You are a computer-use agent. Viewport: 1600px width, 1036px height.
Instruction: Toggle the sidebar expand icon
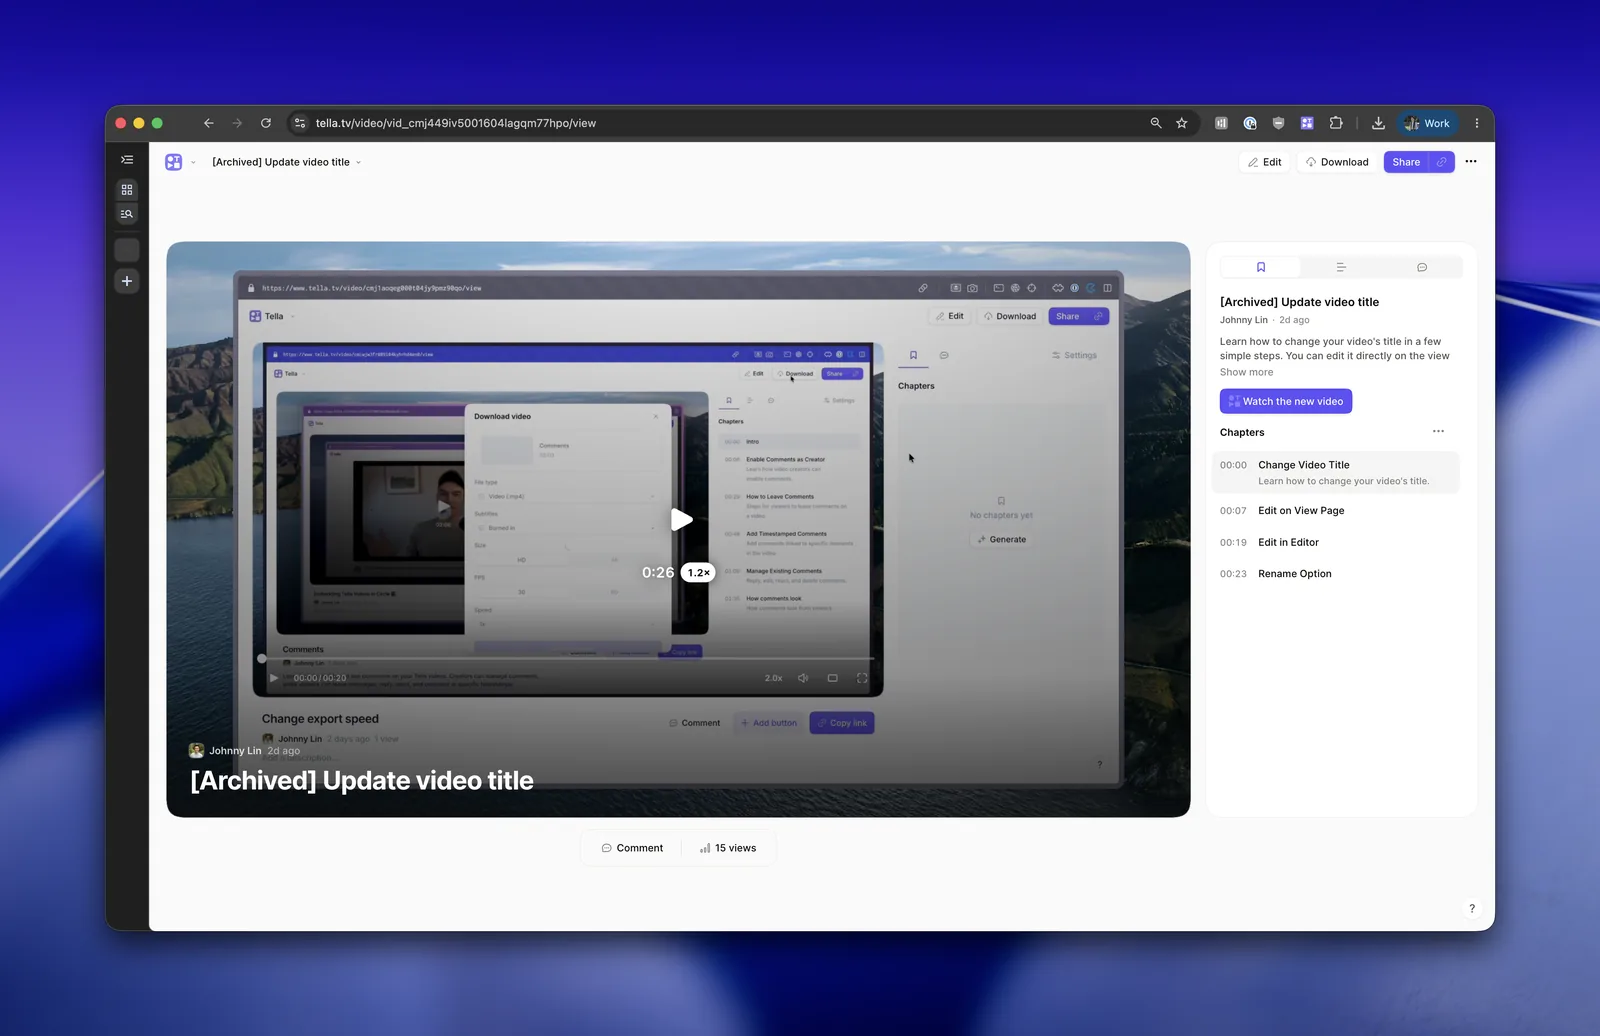coord(127,160)
